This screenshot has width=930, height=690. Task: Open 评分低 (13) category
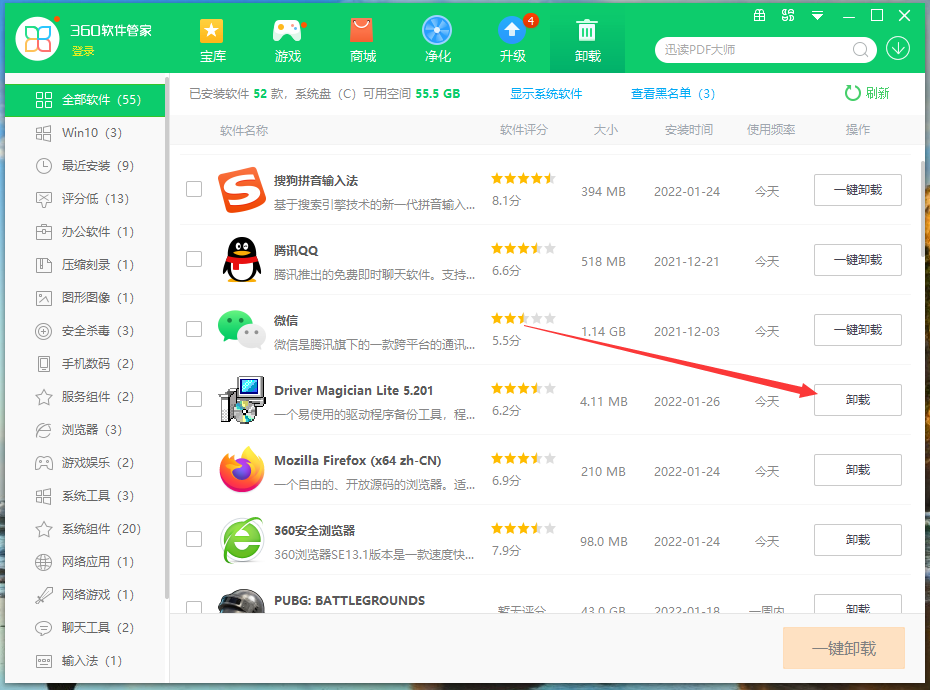point(85,199)
